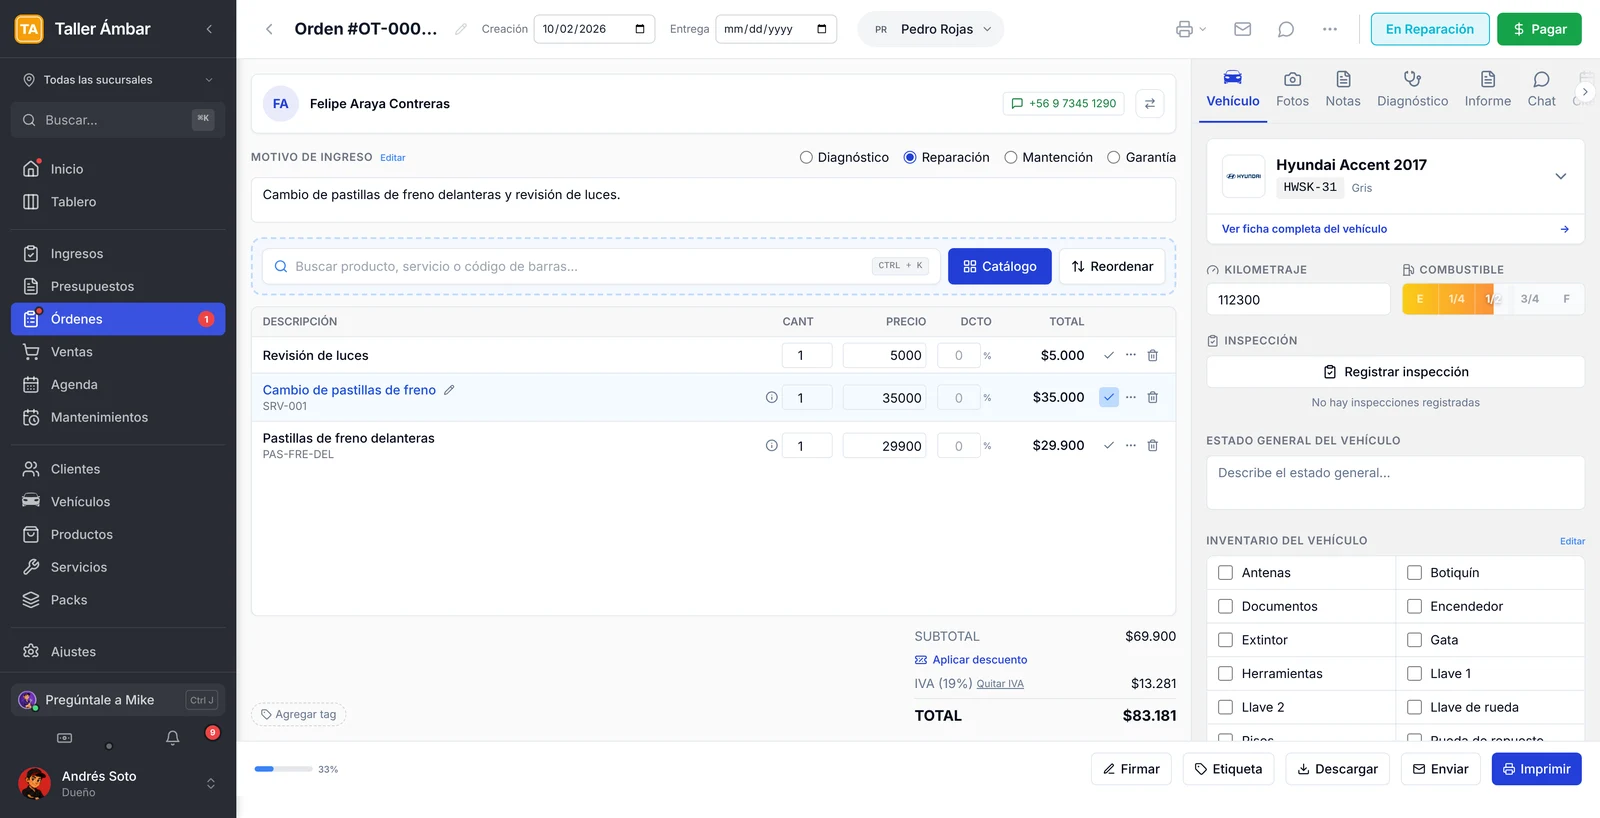Set fuel level to 3/4
This screenshot has height=818, width=1600.
[1529, 299]
